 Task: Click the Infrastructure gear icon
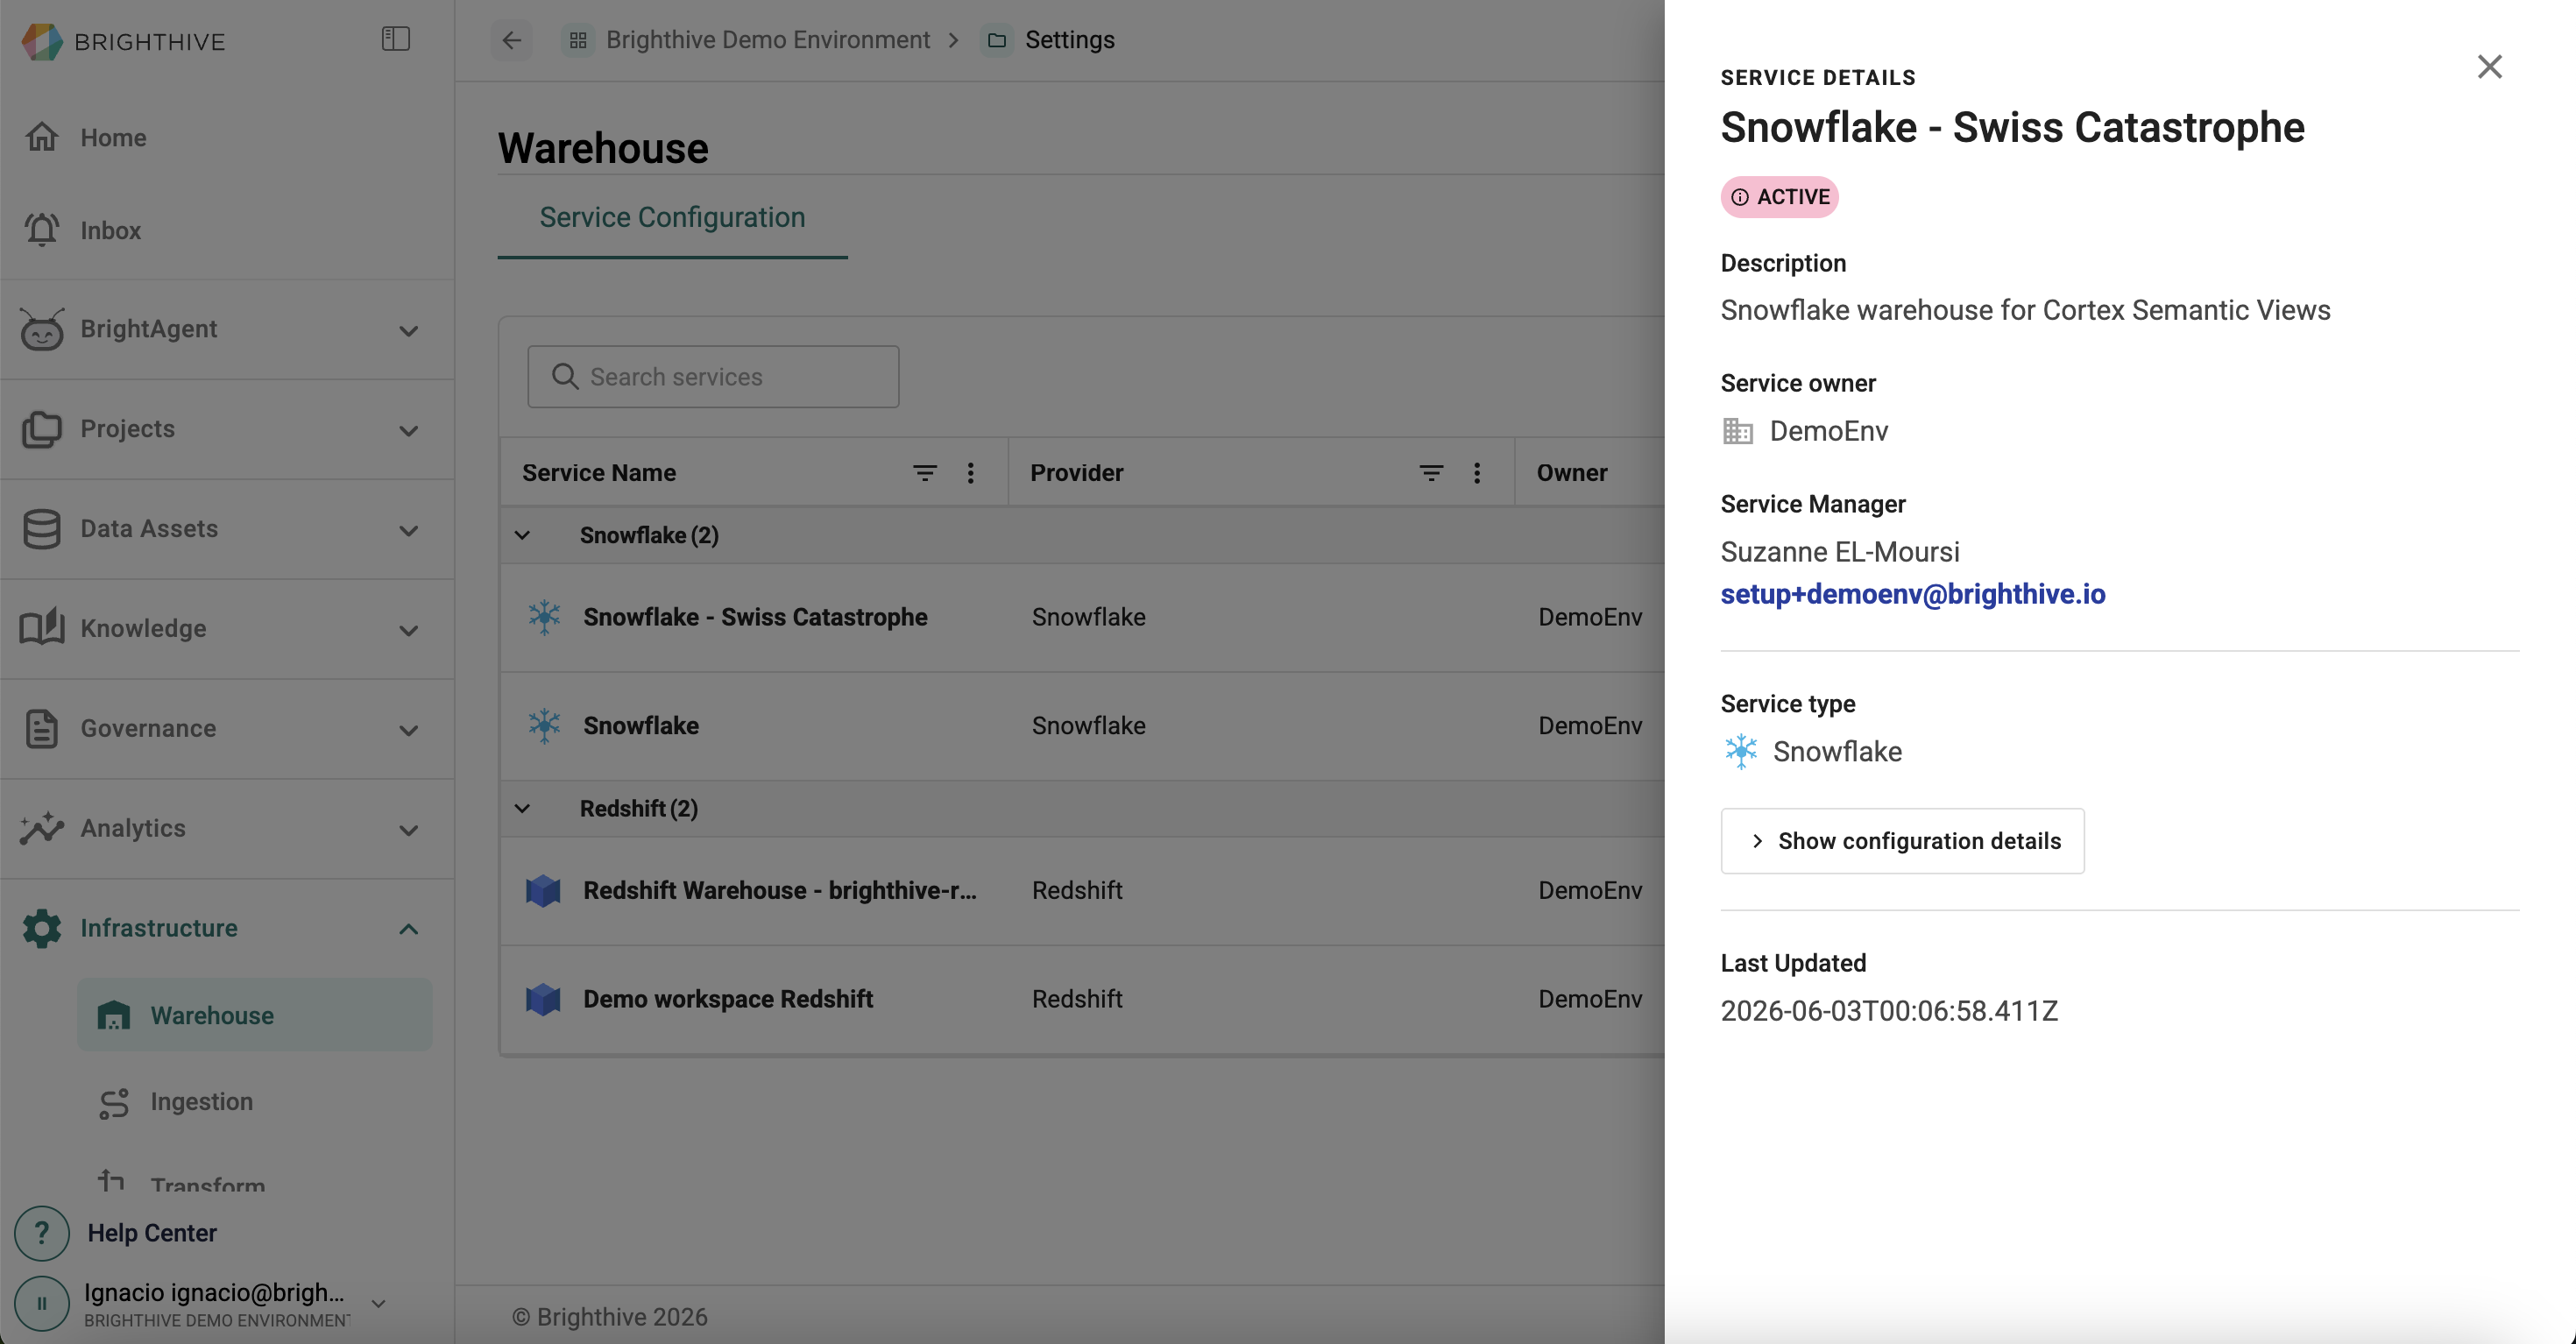pyautogui.click(x=42, y=928)
